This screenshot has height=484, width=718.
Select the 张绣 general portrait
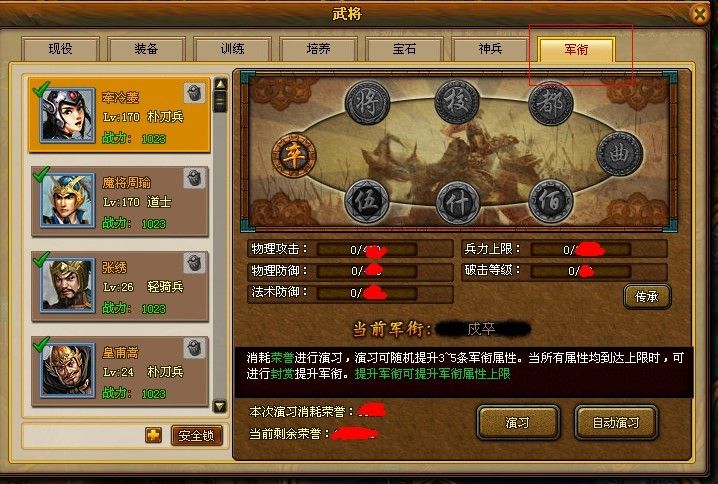click(x=67, y=285)
